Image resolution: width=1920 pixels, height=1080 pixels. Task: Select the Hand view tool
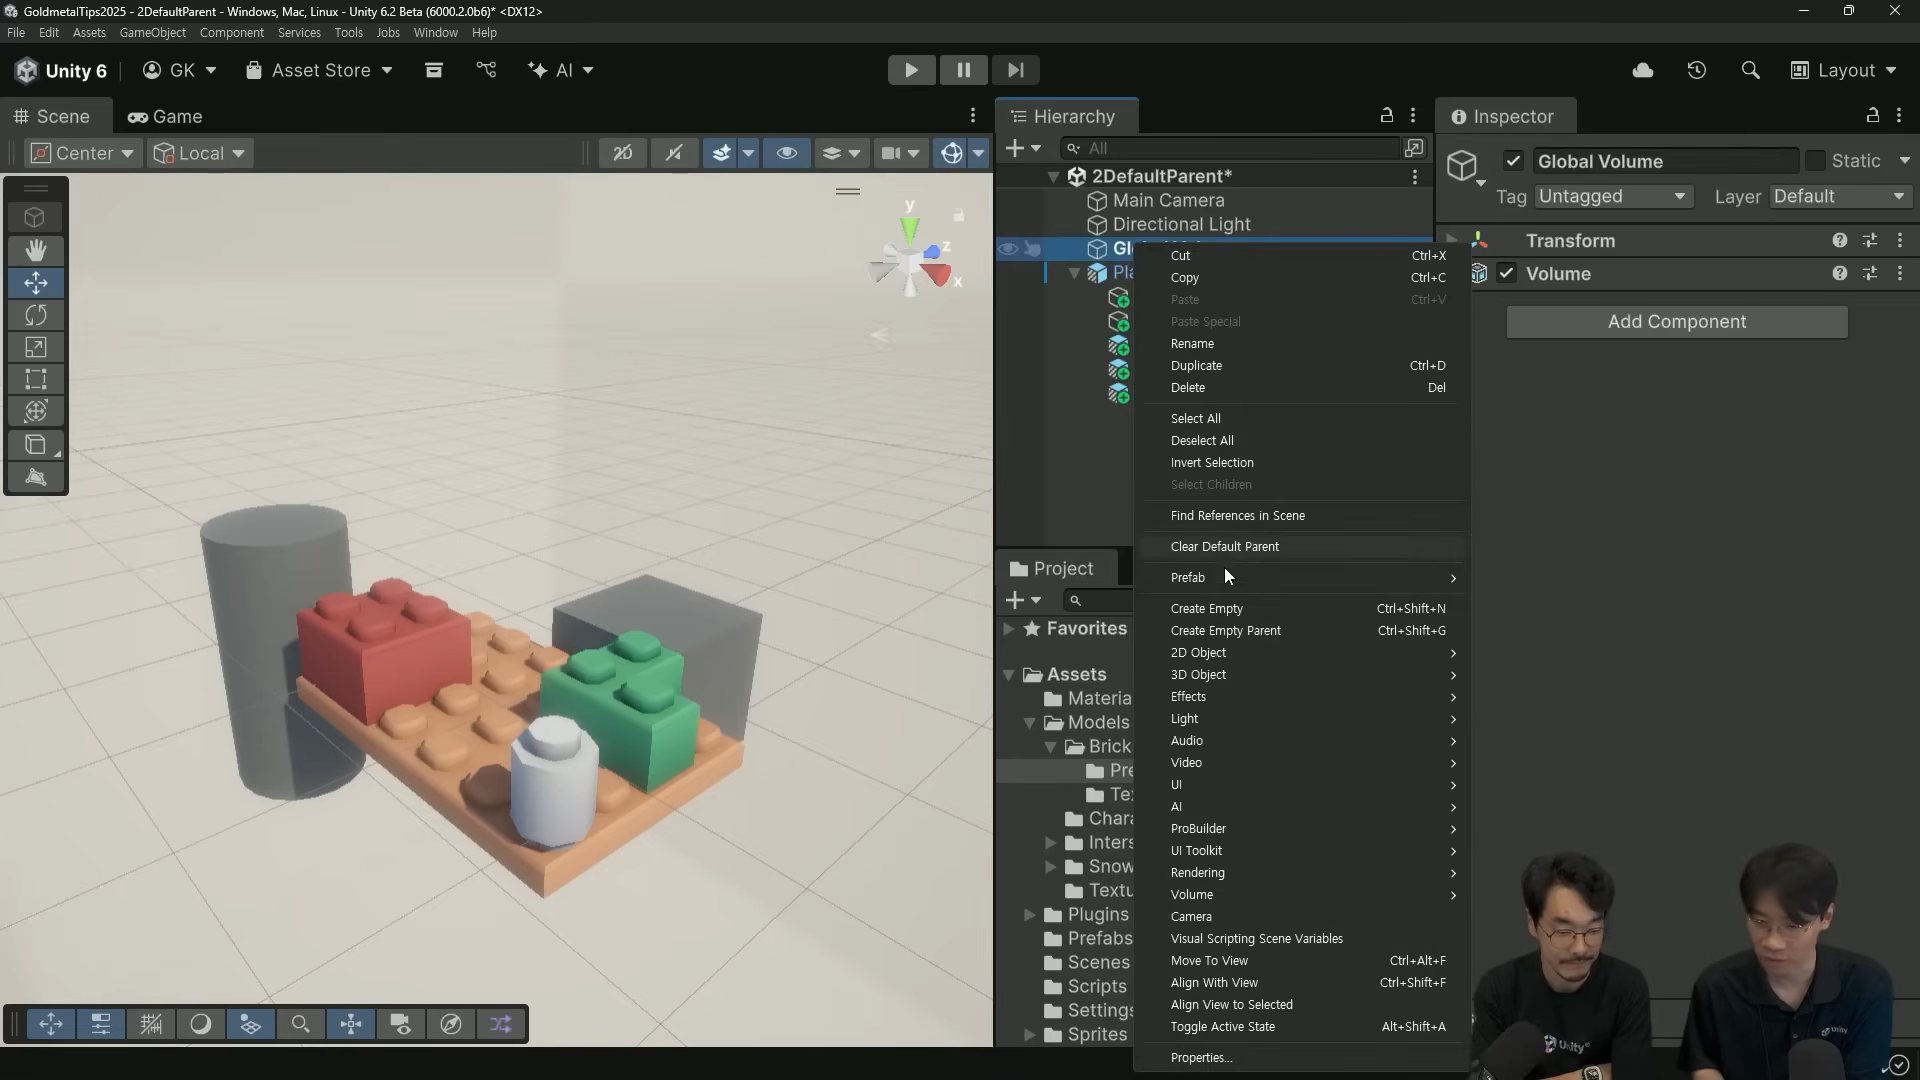[36, 250]
